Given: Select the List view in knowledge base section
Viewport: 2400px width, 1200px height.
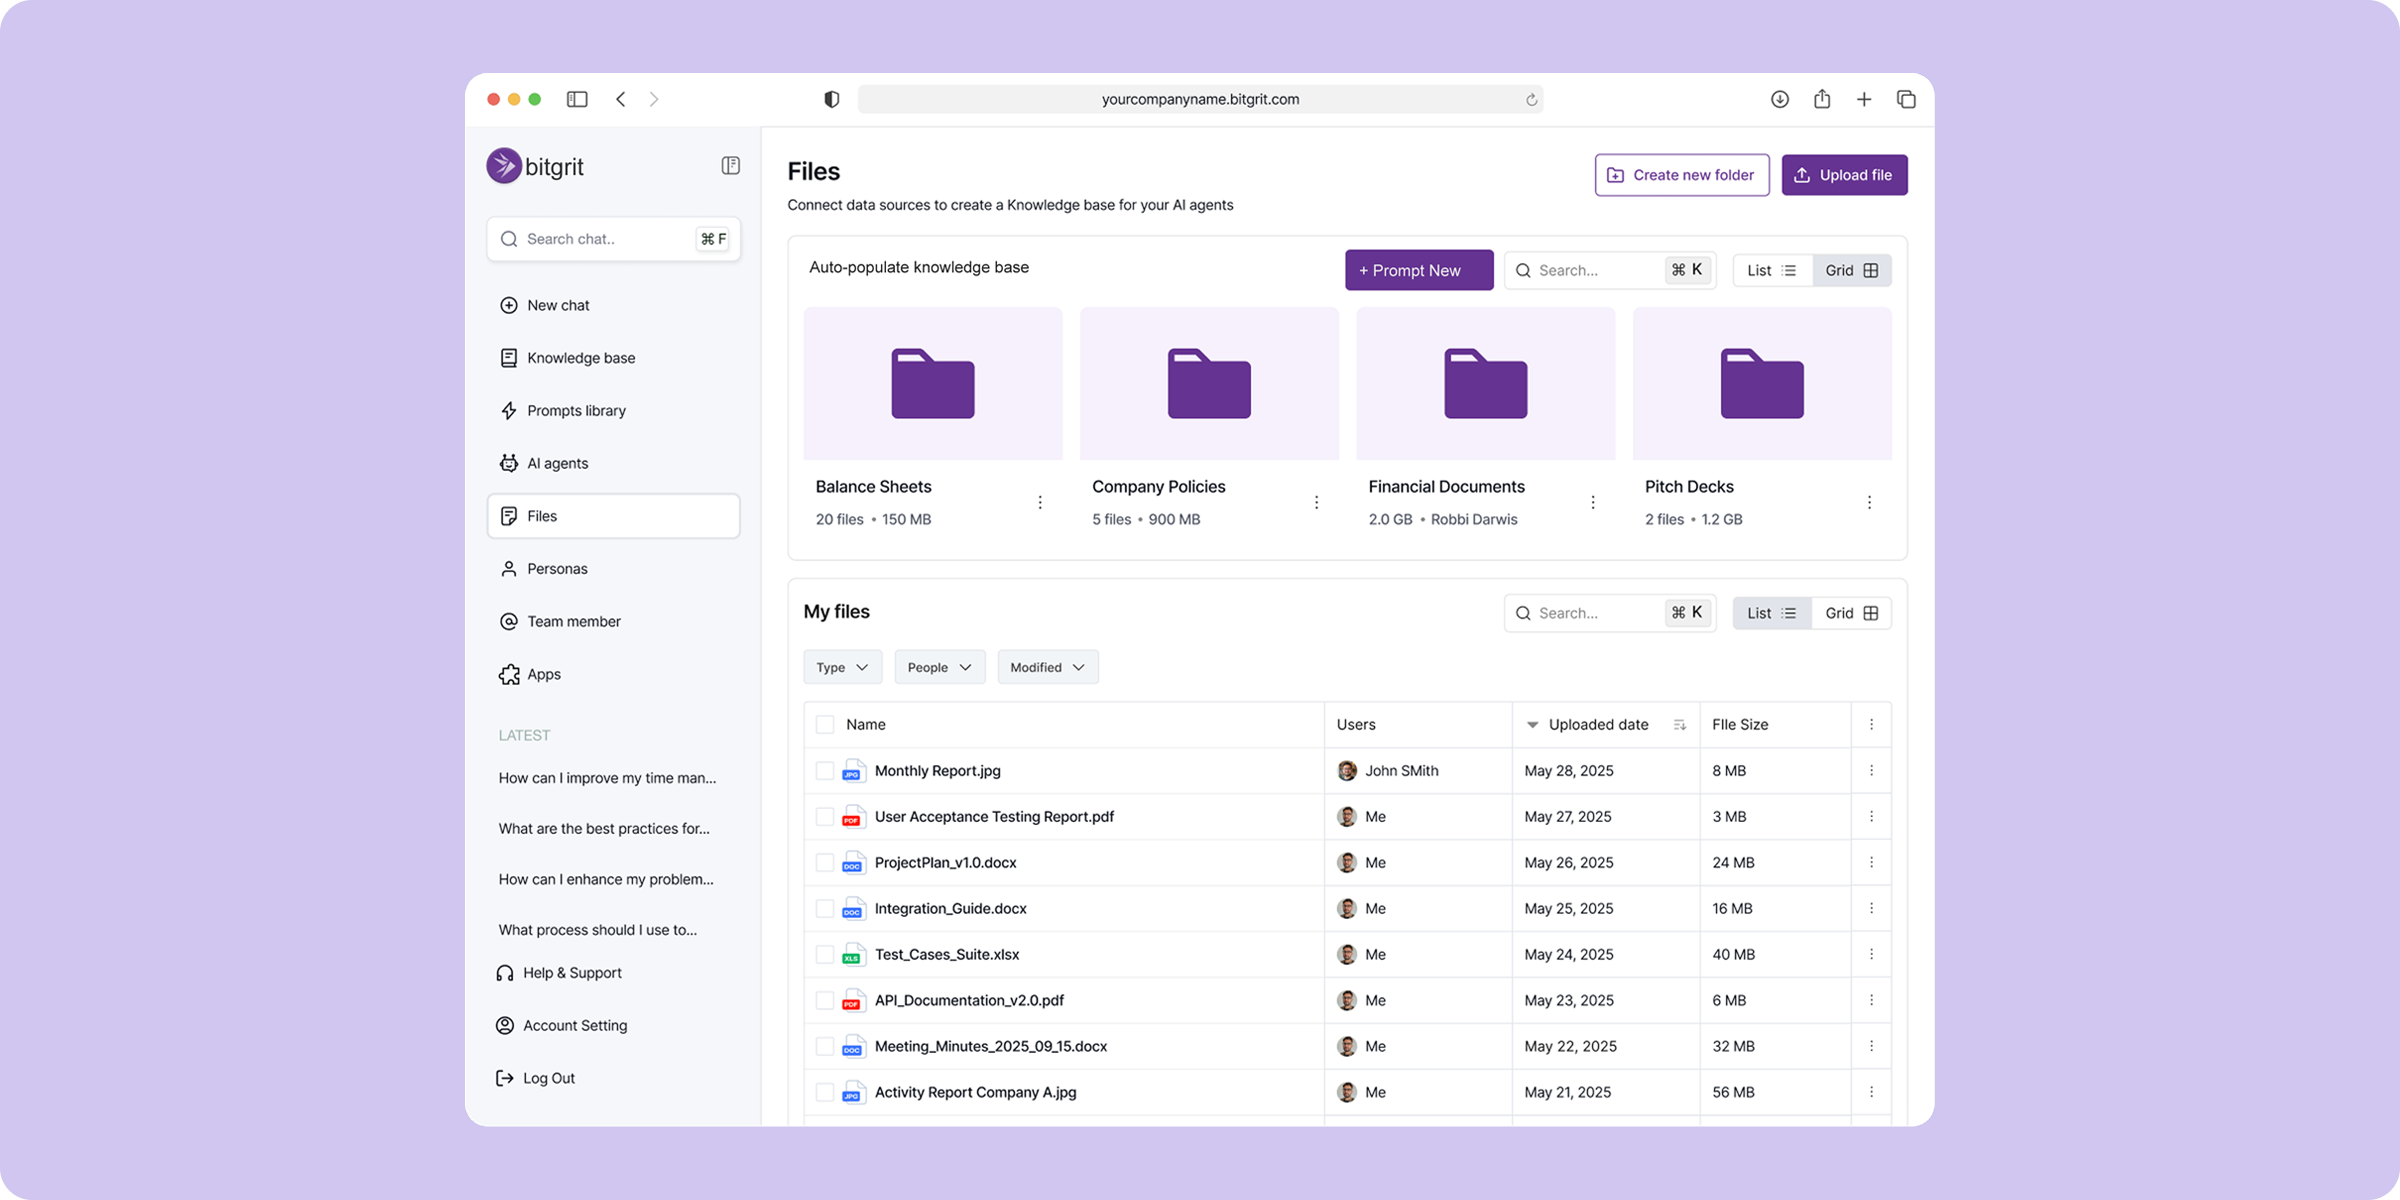Looking at the screenshot, I should [x=1770, y=270].
